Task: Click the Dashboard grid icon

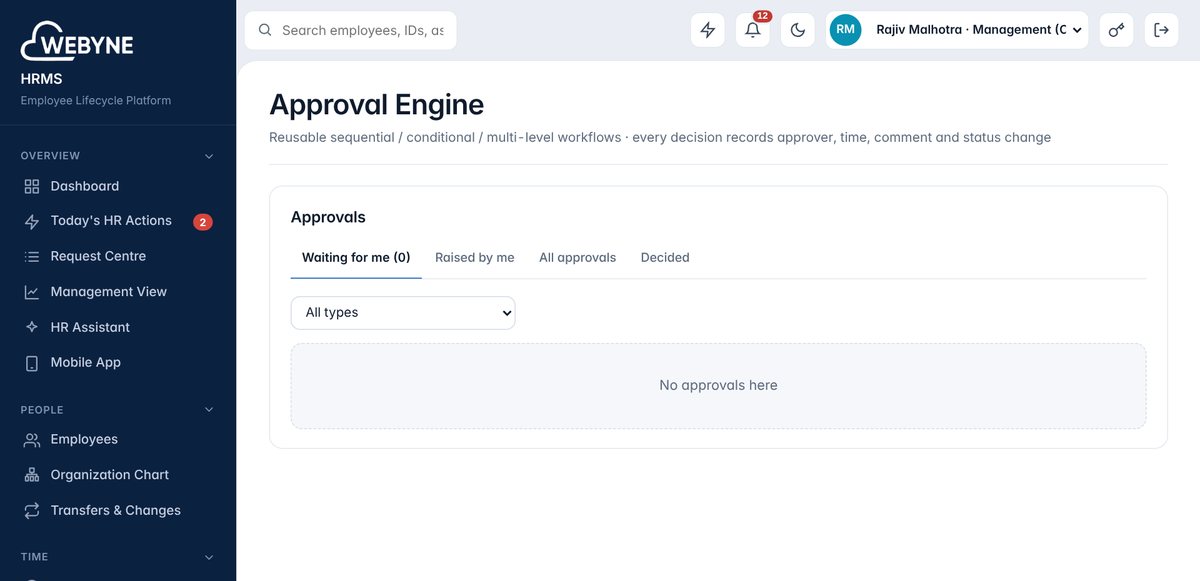Action: tap(32, 186)
